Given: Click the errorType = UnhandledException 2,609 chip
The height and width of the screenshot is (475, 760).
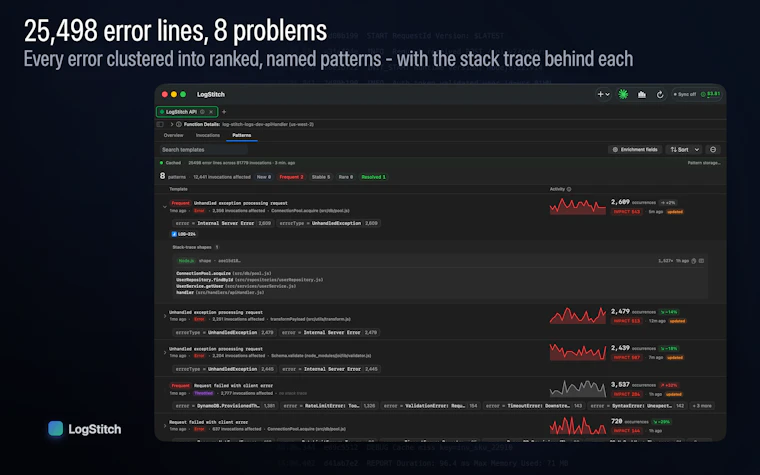Looking at the screenshot, I should (x=329, y=223).
